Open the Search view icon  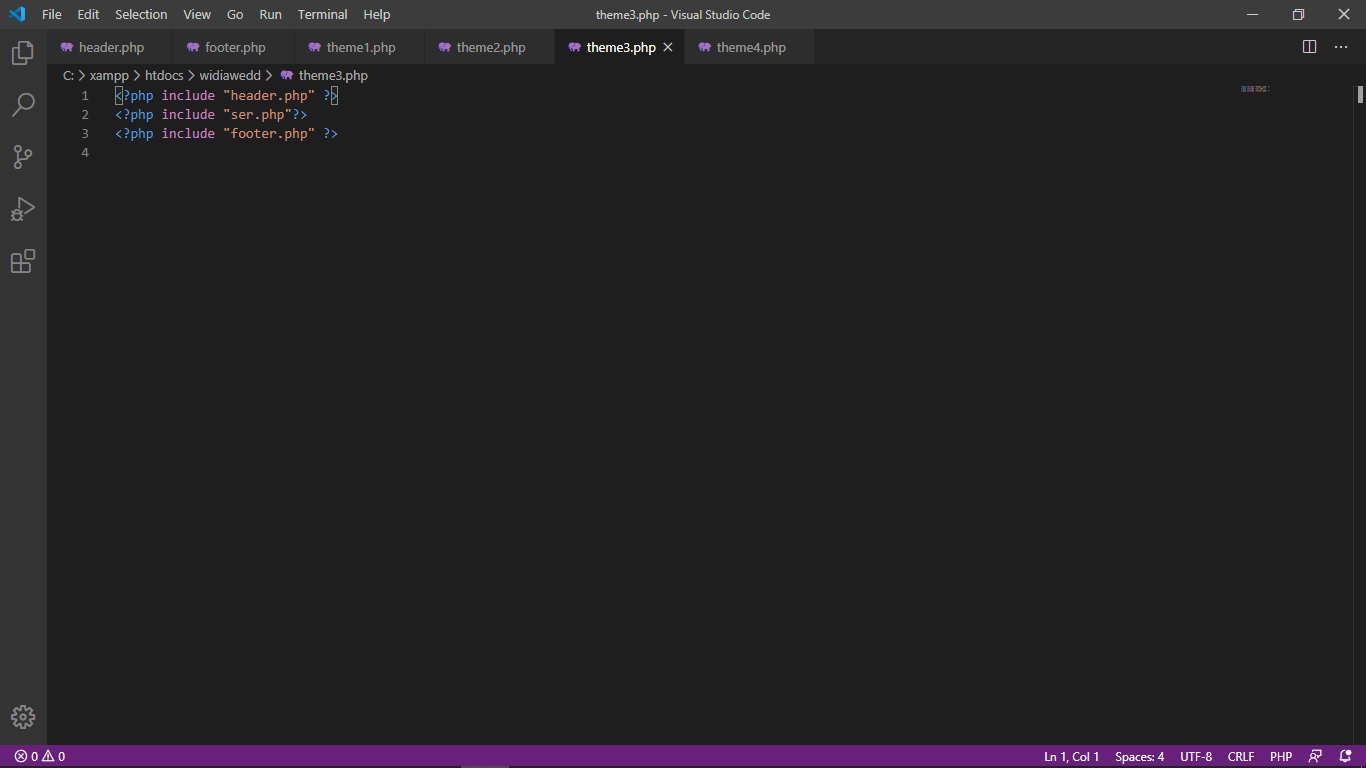coord(22,105)
